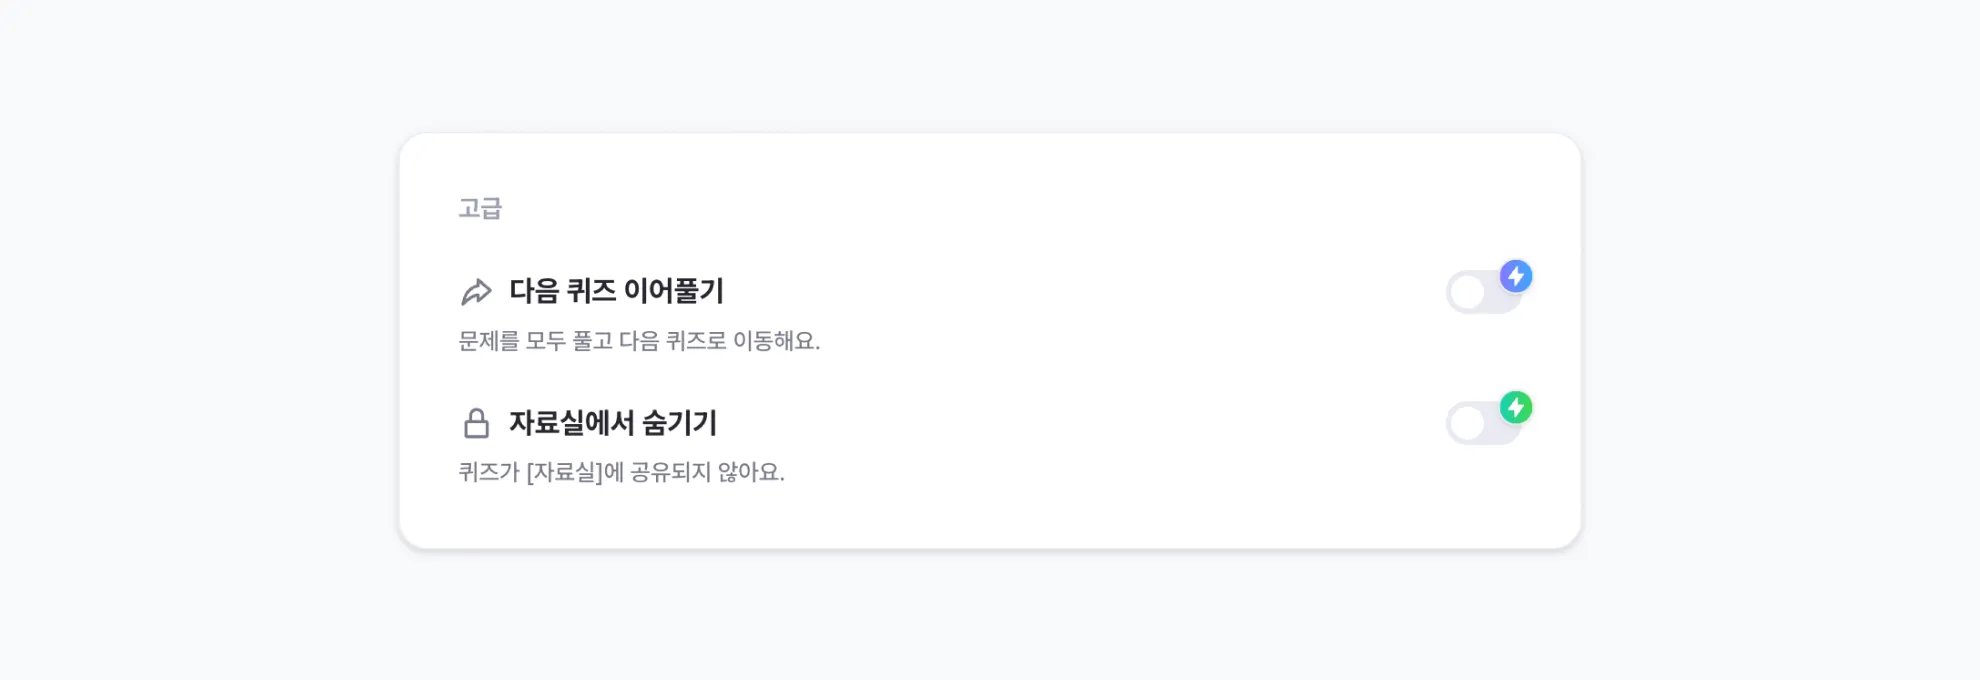Click the green lightning bolt badge

1516,407
